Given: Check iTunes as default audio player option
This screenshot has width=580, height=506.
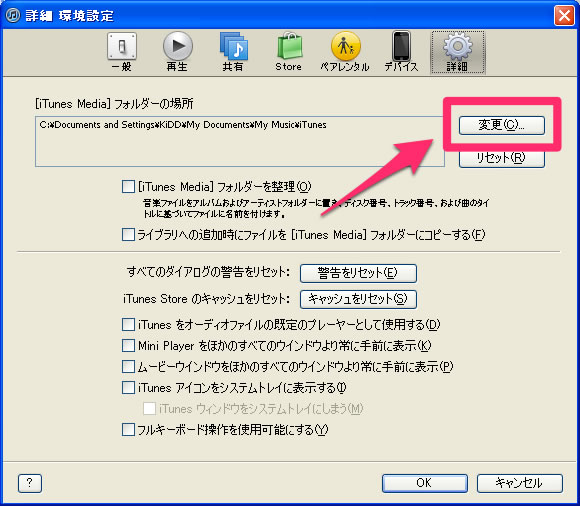Looking at the screenshot, I should point(128,324).
